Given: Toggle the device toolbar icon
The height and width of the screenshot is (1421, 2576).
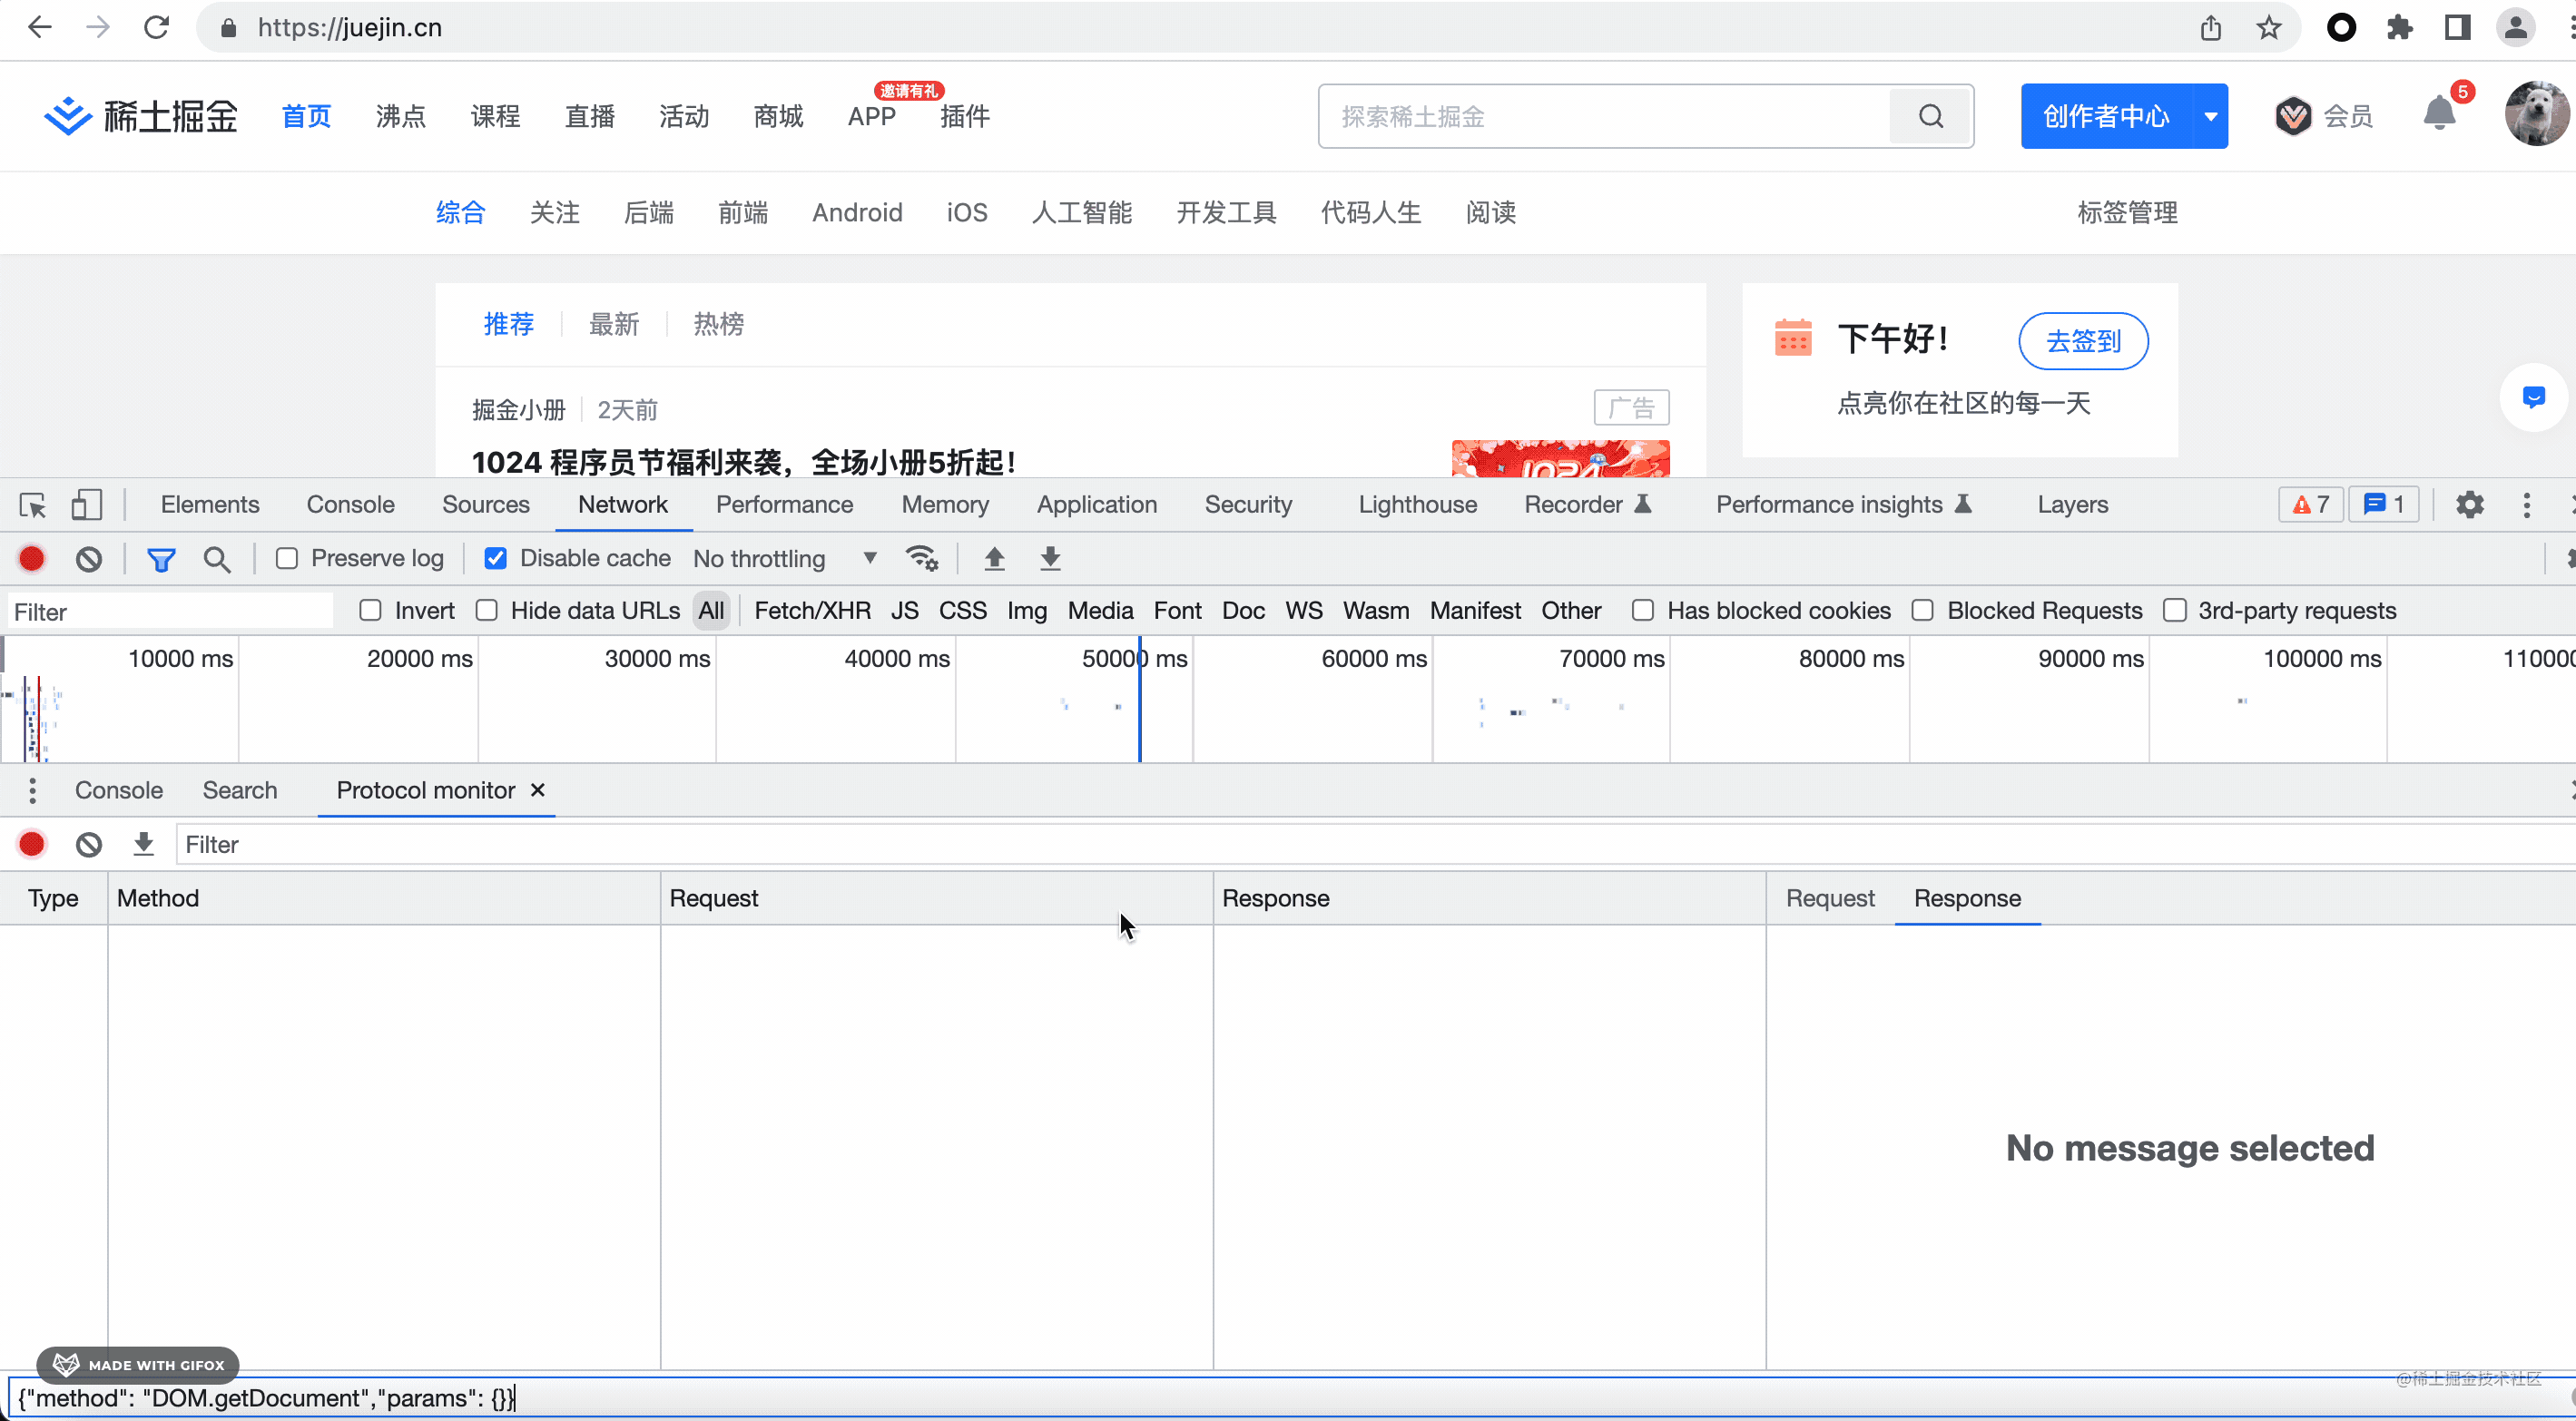Looking at the screenshot, I should pos(86,505).
